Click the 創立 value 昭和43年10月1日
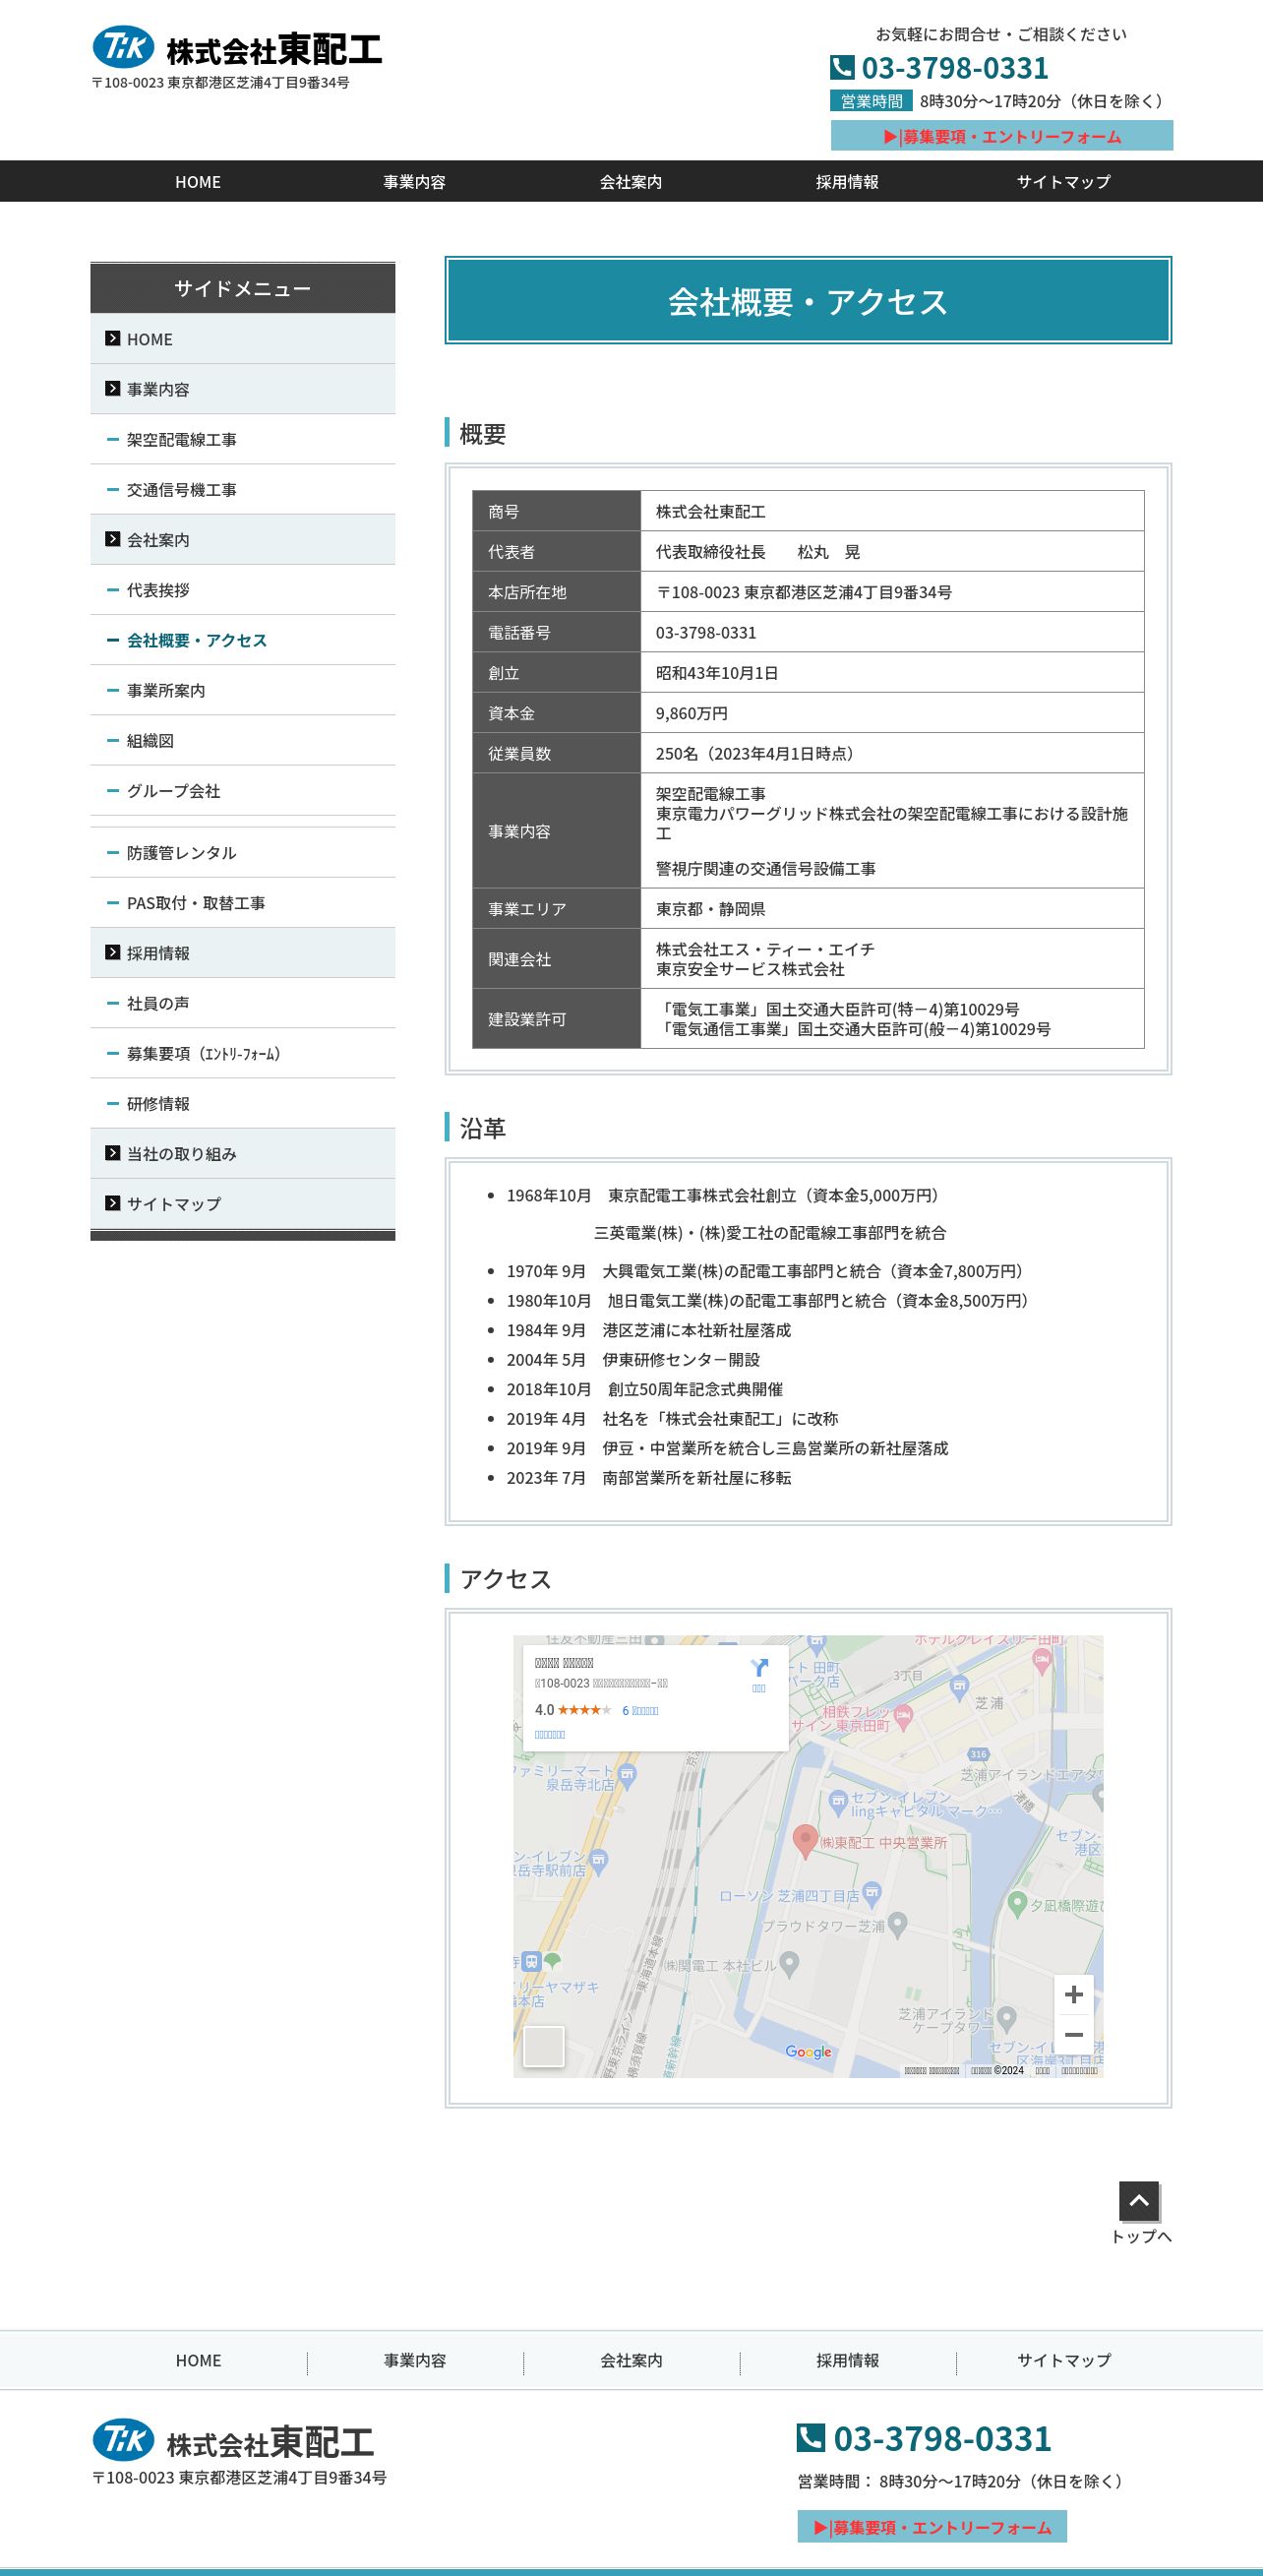The width and height of the screenshot is (1263, 2576). pyautogui.click(x=717, y=673)
